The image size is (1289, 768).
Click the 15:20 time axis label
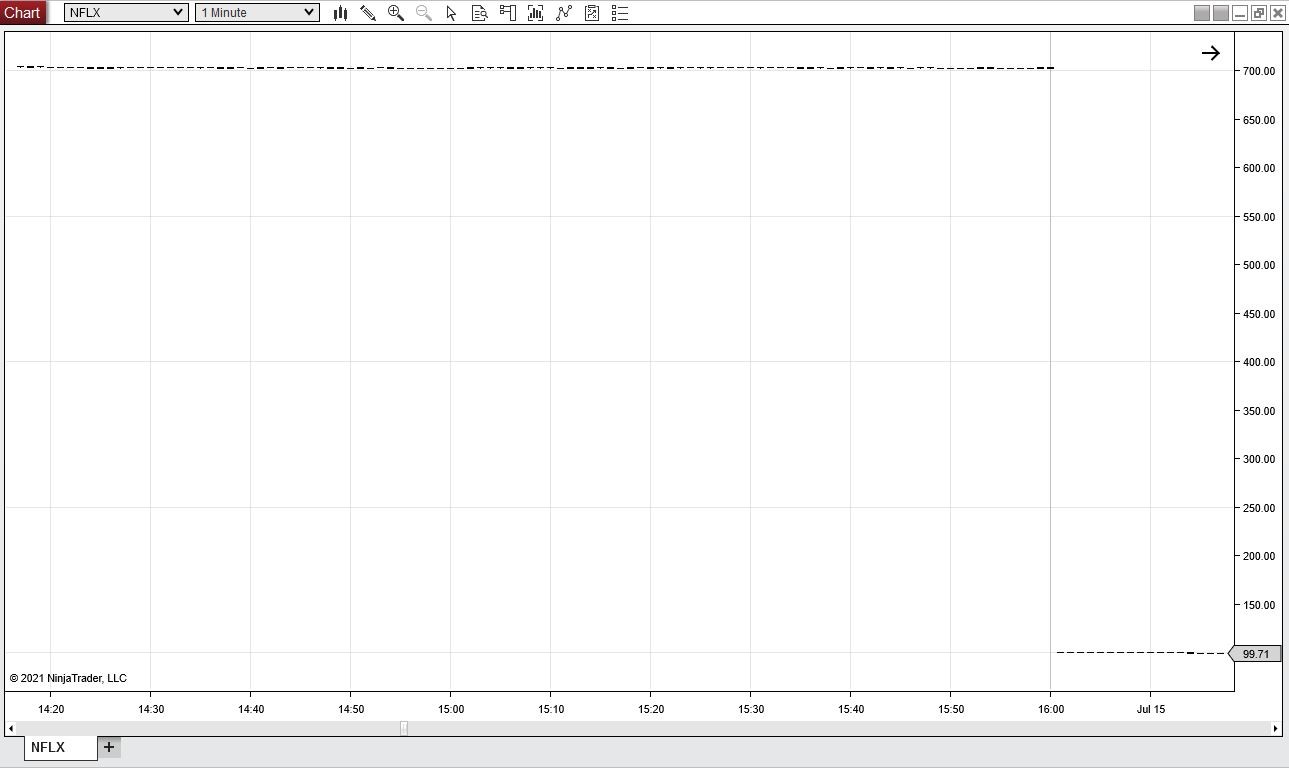point(651,709)
